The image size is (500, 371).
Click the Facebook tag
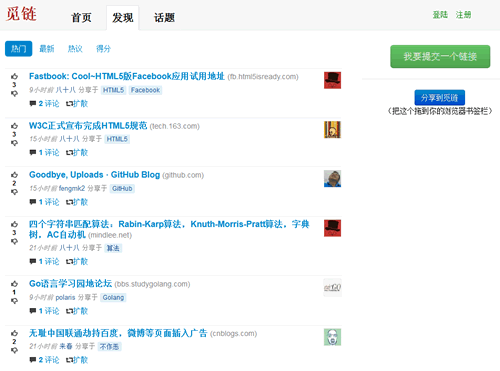click(x=145, y=90)
